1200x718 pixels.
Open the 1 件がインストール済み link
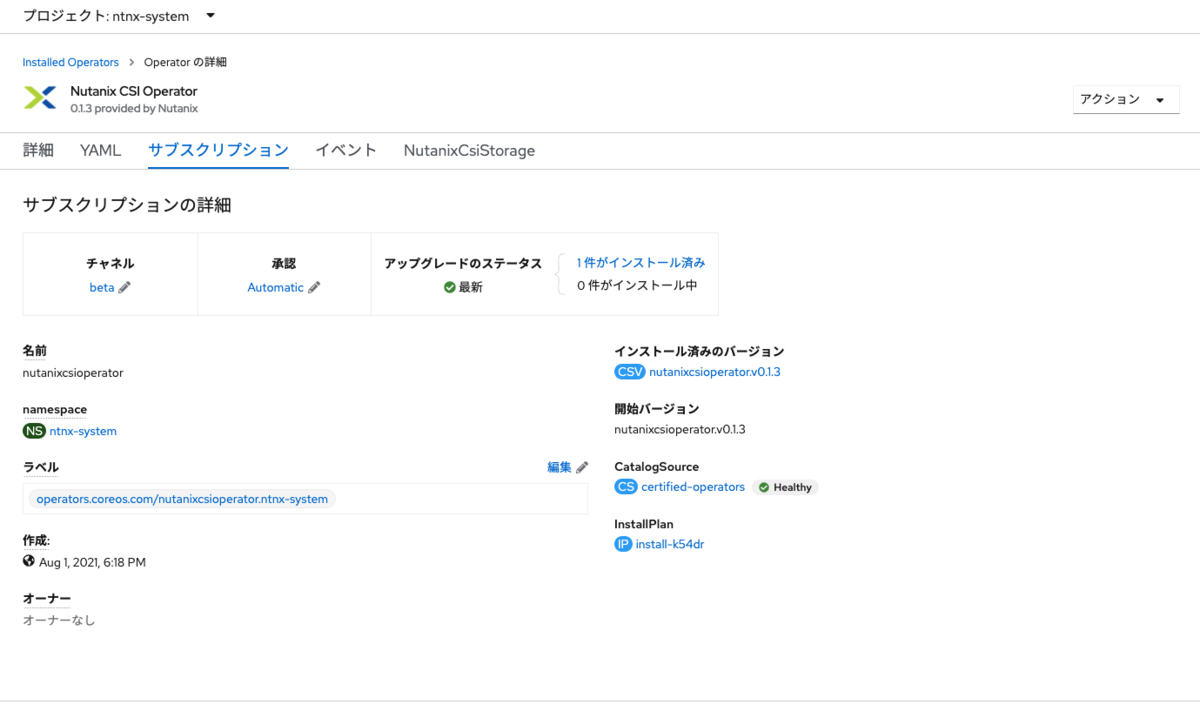641,263
